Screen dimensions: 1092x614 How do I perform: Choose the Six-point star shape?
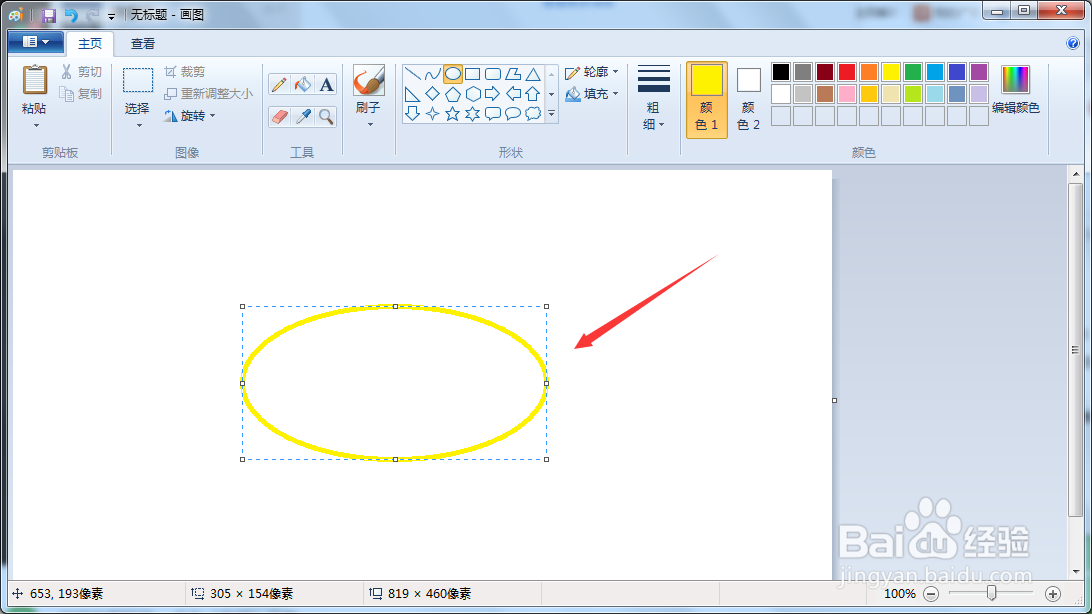[x=473, y=113]
